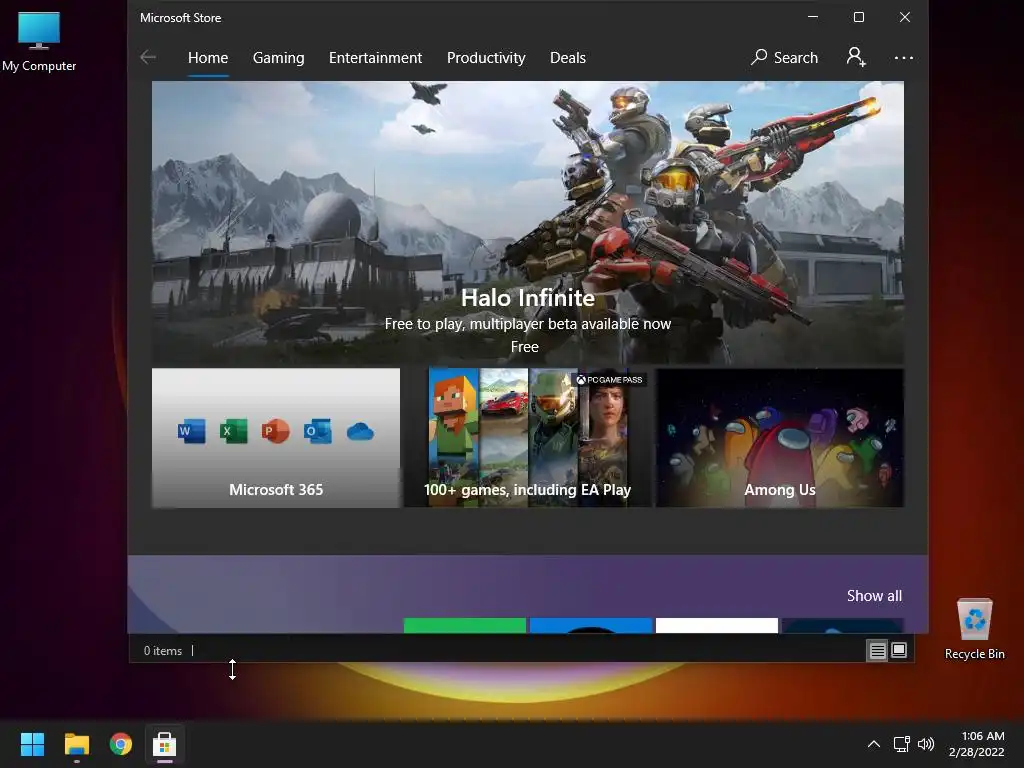Open the sign-in account icon
This screenshot has height=768, width=1024.
856,57
